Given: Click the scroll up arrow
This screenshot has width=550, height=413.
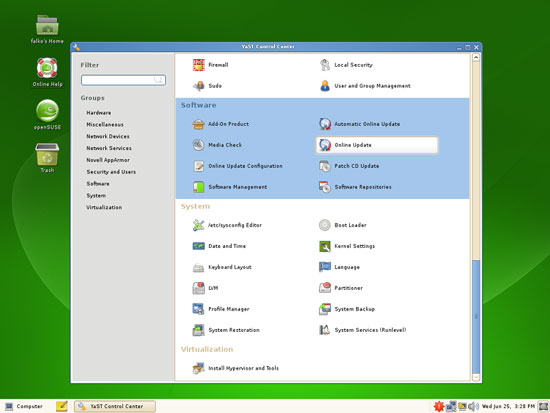Looking at the screenshot, I should tap(476, 57).
